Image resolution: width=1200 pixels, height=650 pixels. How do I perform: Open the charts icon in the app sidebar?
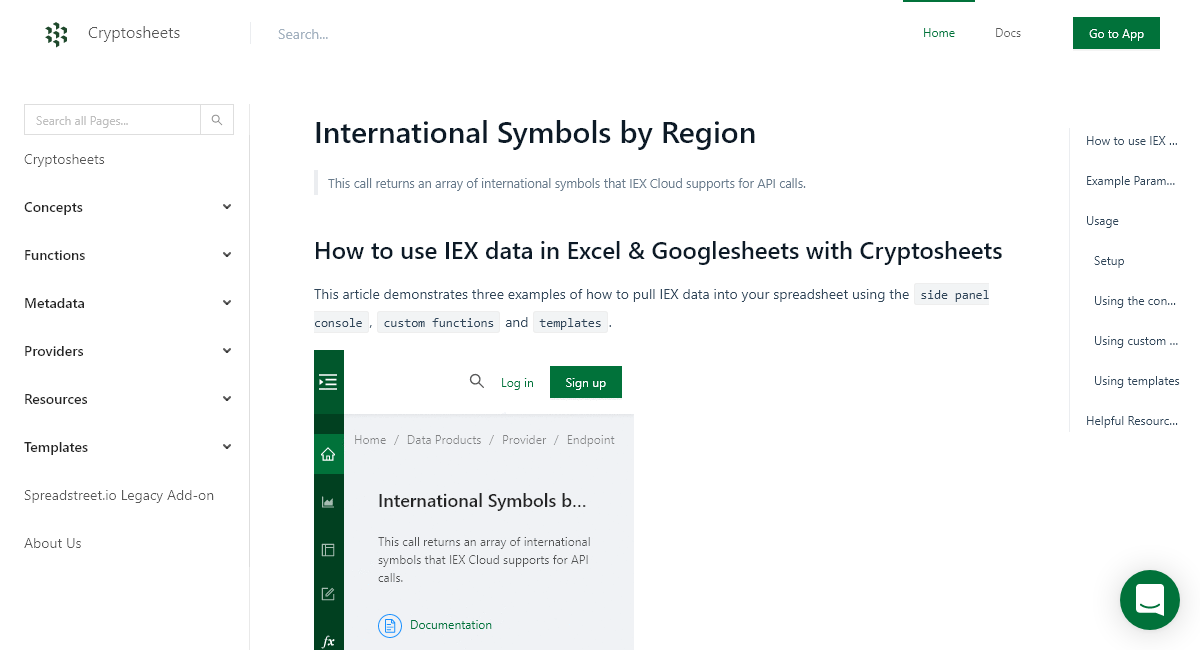(x=328, y=501)
